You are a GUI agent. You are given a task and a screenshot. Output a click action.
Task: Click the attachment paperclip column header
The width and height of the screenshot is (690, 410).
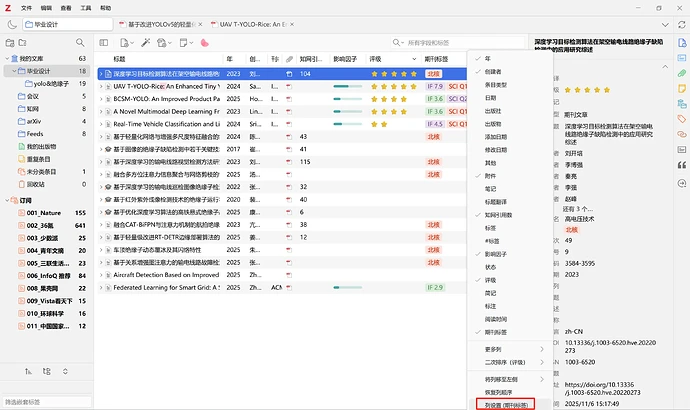[289, 59]
